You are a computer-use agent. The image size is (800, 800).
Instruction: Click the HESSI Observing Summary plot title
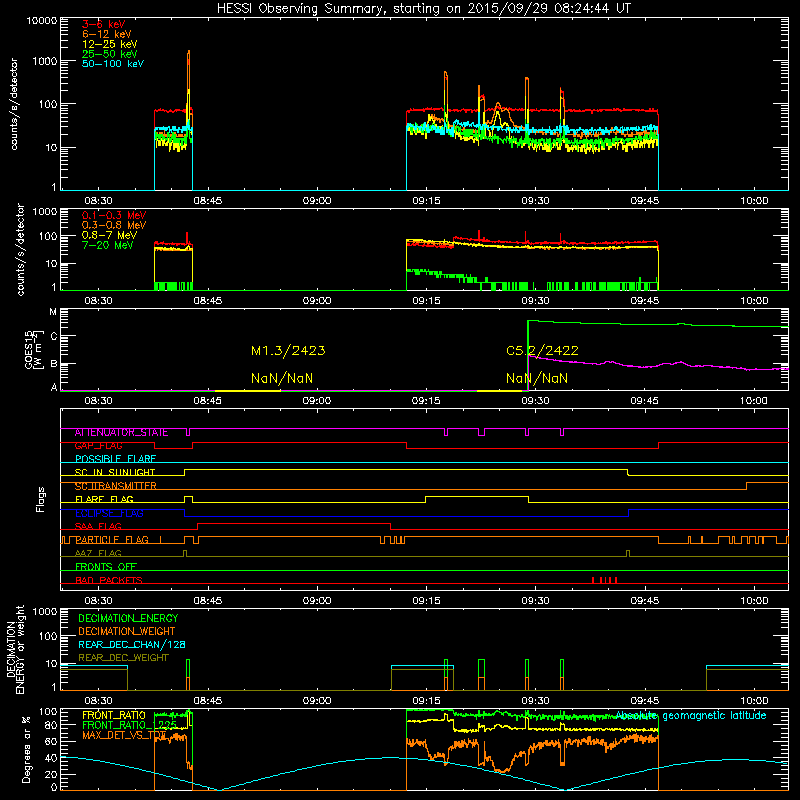click(x=423, y=9)
